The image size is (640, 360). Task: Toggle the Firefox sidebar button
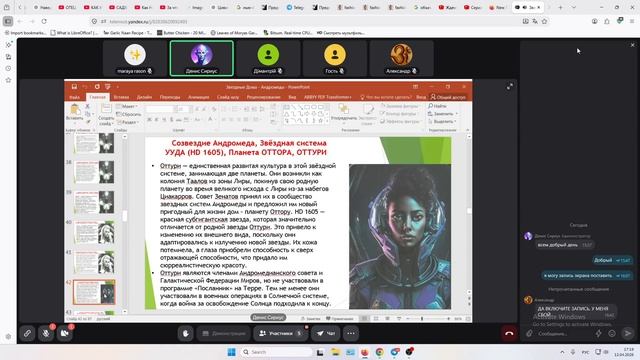pos(8,21)
